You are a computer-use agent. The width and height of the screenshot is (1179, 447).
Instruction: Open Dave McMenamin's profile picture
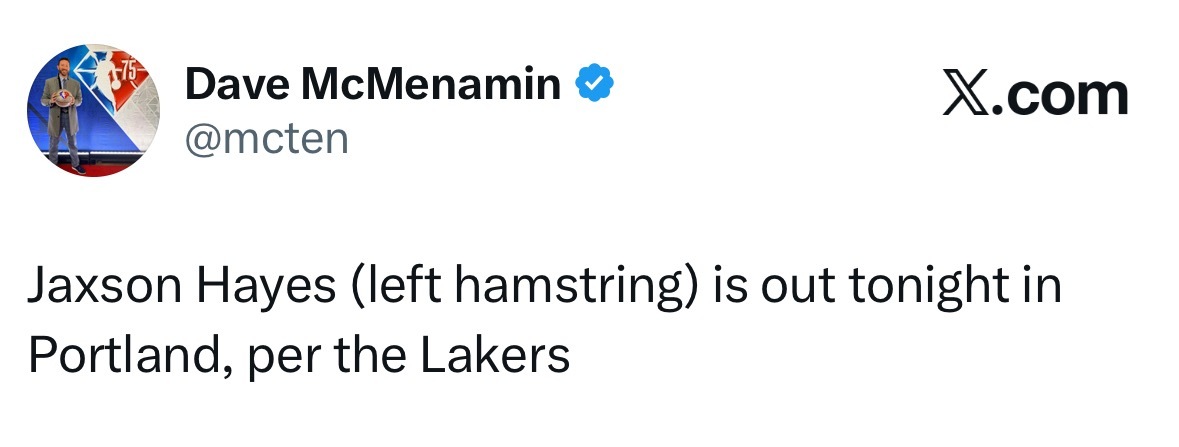[98, 111]
